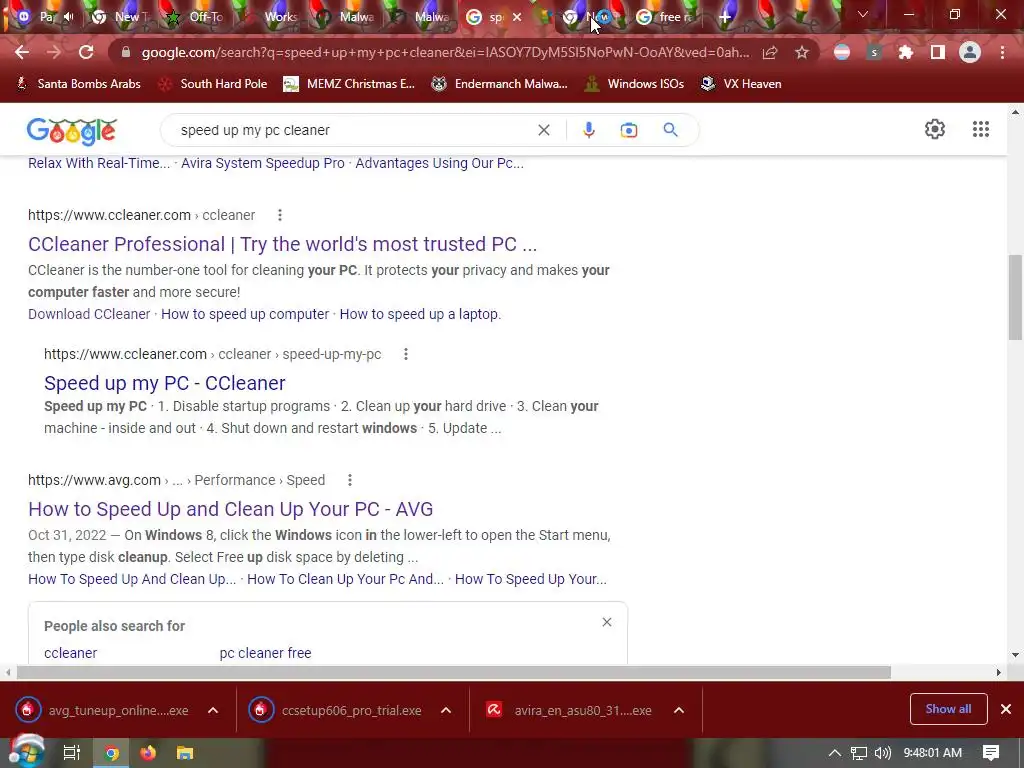Switch to the Works tab
Image resolution: width=1024 pixels, height=768 pixels.
[272, 17]
